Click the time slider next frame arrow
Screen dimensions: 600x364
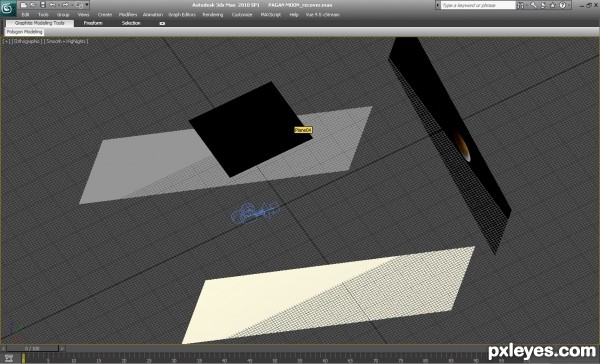click(x=62, y=349)
